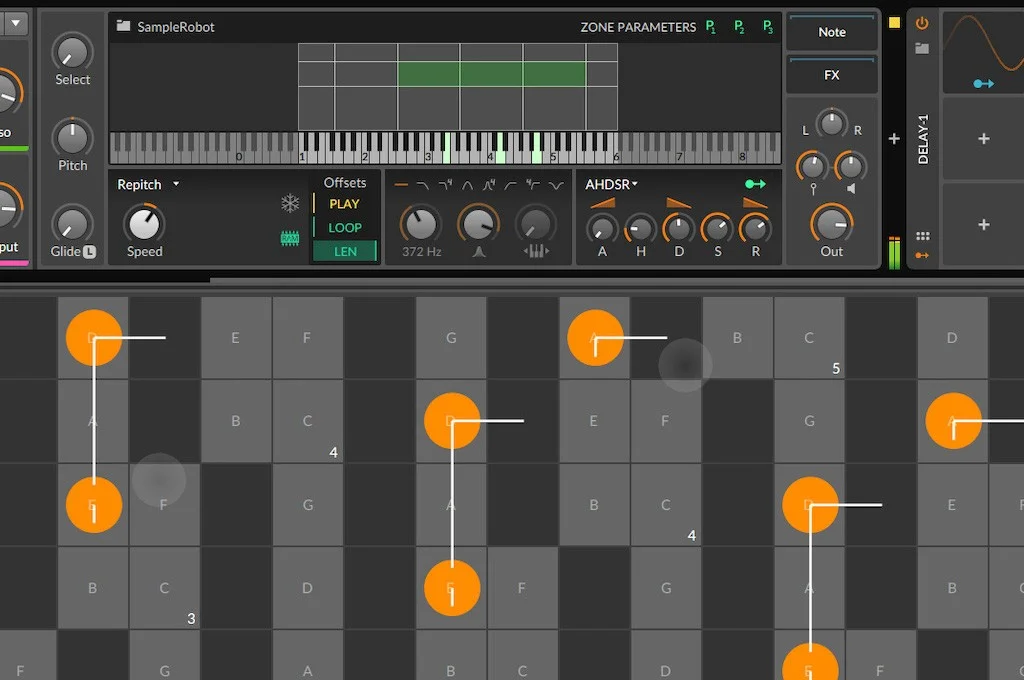
Task: Open the DELAY-1 preset folder icon
Action: click(922, 48)
